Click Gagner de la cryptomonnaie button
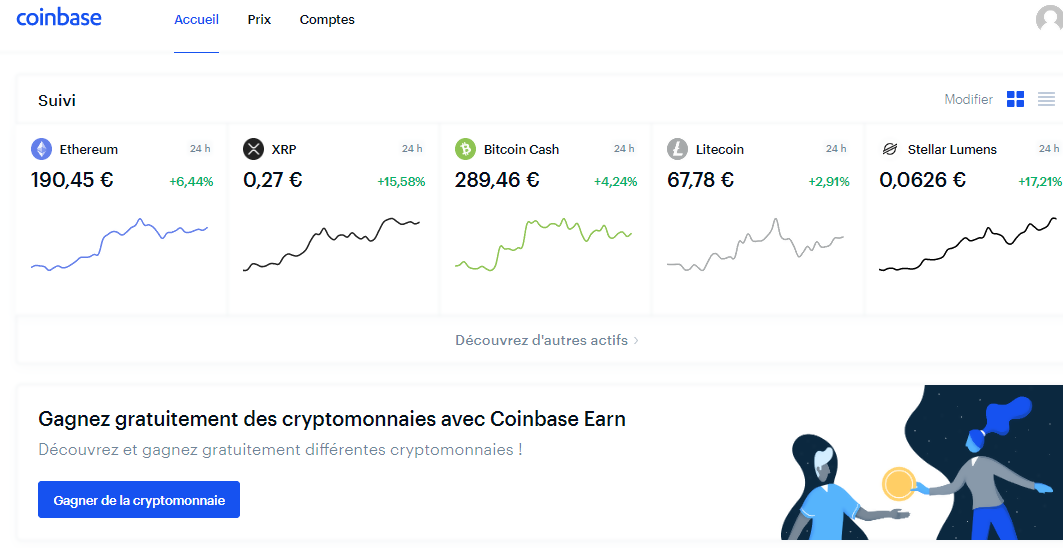The image size is (1063, 548). (139, 500)
